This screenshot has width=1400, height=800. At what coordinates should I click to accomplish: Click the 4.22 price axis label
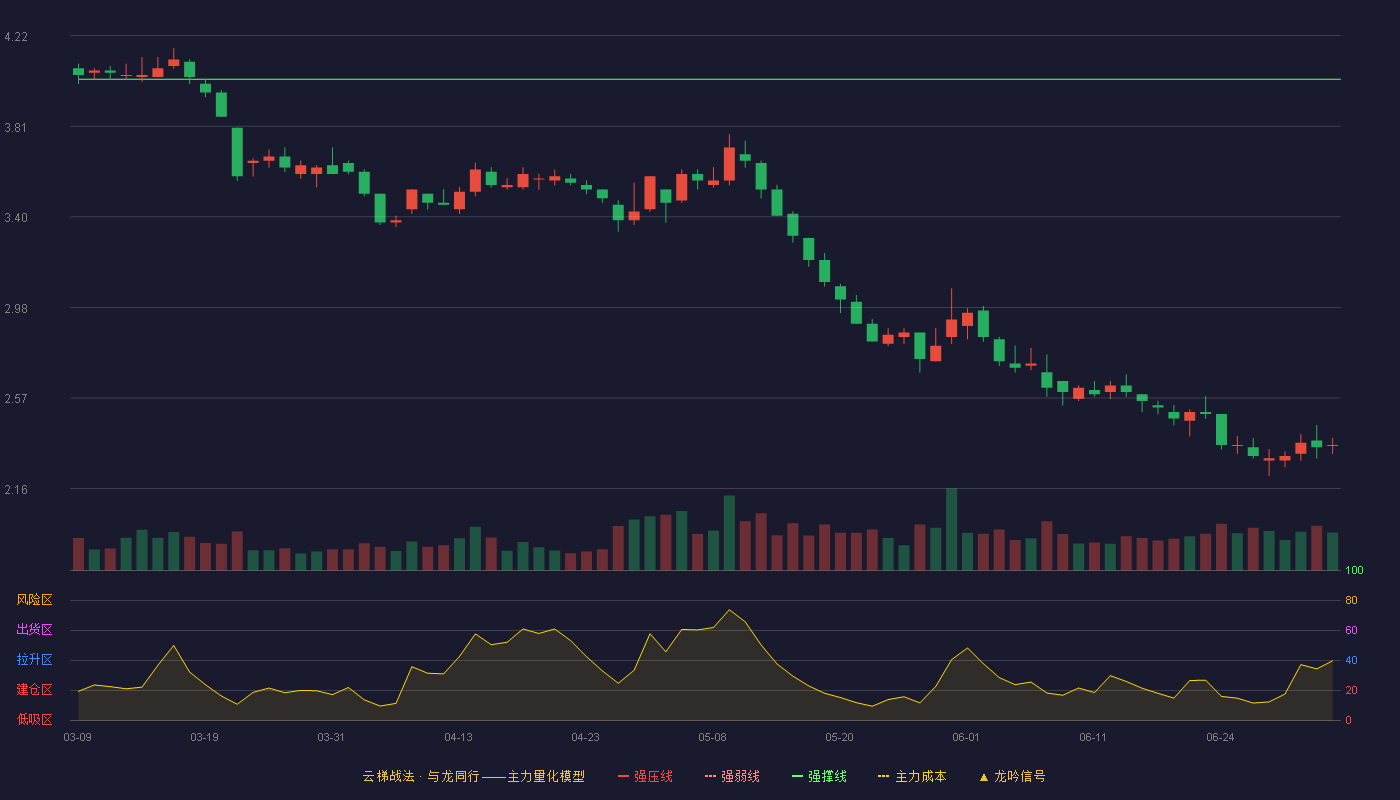click(x=16, y=37)
